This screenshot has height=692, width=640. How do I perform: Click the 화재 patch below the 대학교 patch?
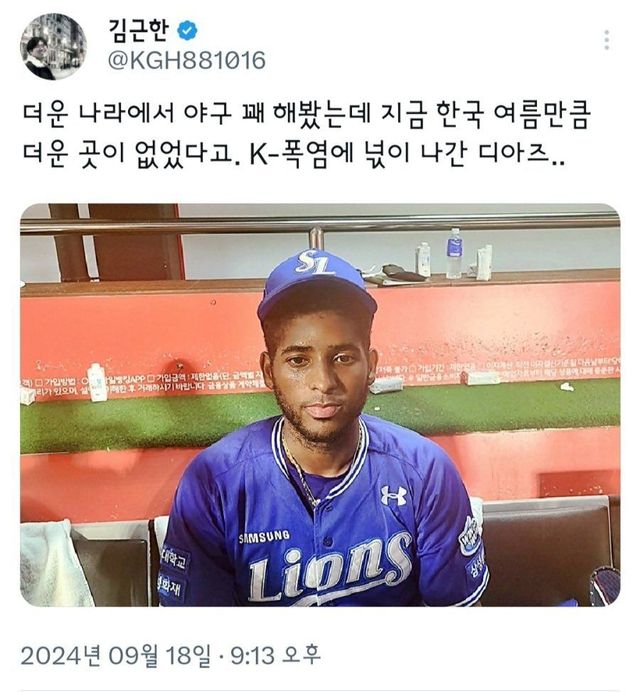coord(171,586)
